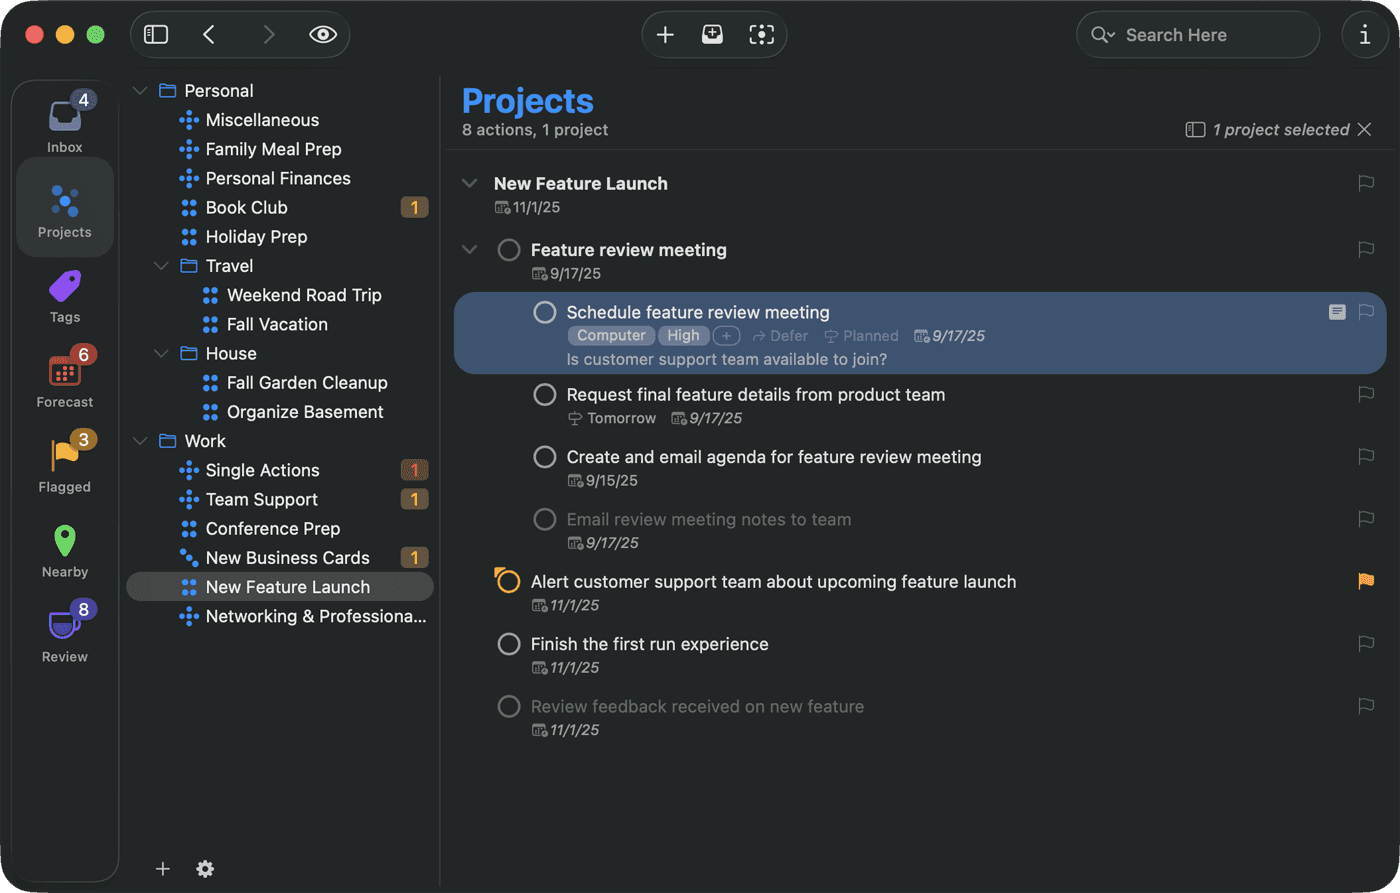Toggle the sidebar visibility icon

(x=155, y=33)
